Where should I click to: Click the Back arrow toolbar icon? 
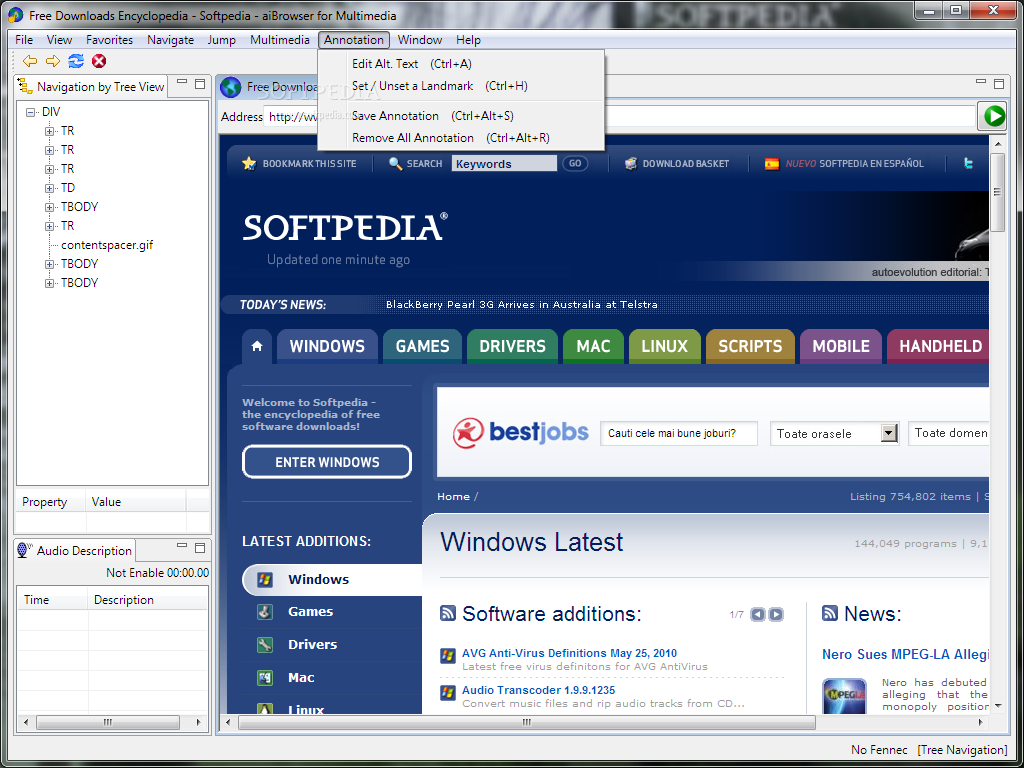coord(29,61)
